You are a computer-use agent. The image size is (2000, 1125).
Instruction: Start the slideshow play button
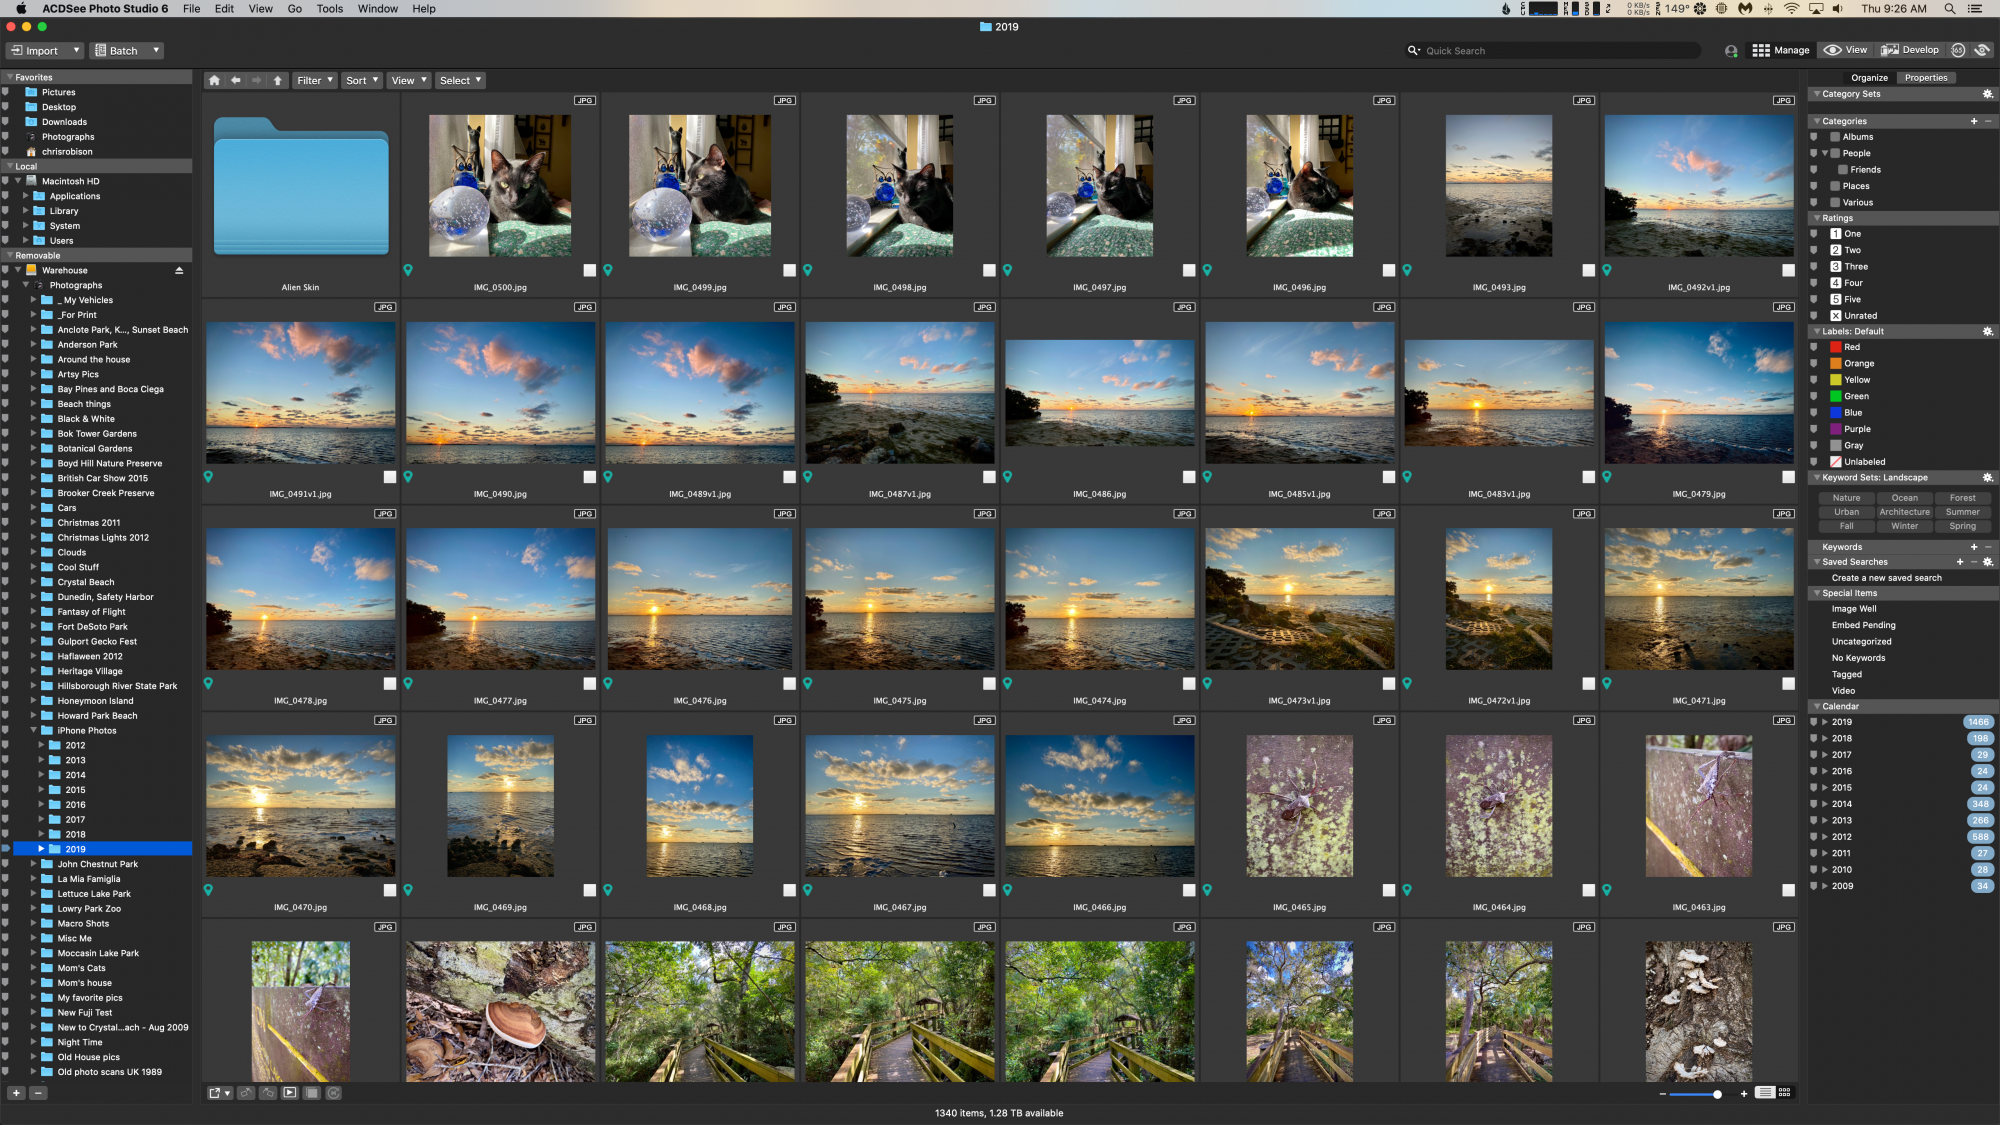(290, 1093)
